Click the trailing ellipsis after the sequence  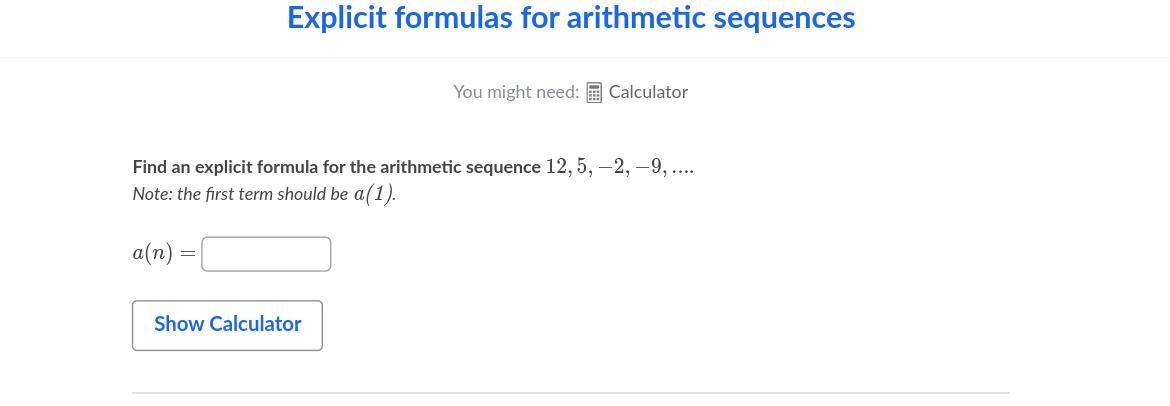[683, 168]
